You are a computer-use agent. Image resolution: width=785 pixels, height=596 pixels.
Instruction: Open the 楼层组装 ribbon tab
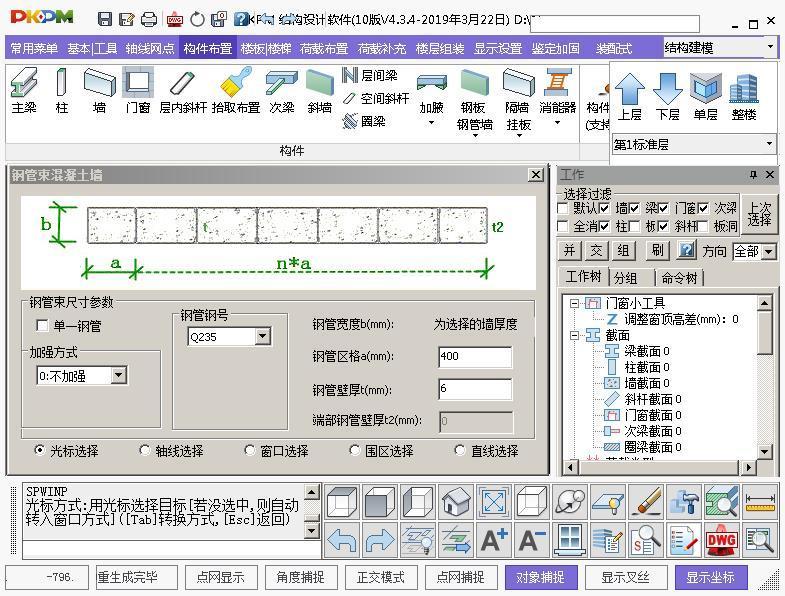440,49
